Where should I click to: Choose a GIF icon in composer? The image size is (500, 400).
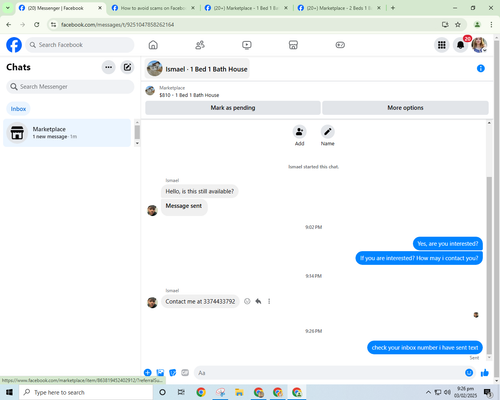[x=185, y=373]
